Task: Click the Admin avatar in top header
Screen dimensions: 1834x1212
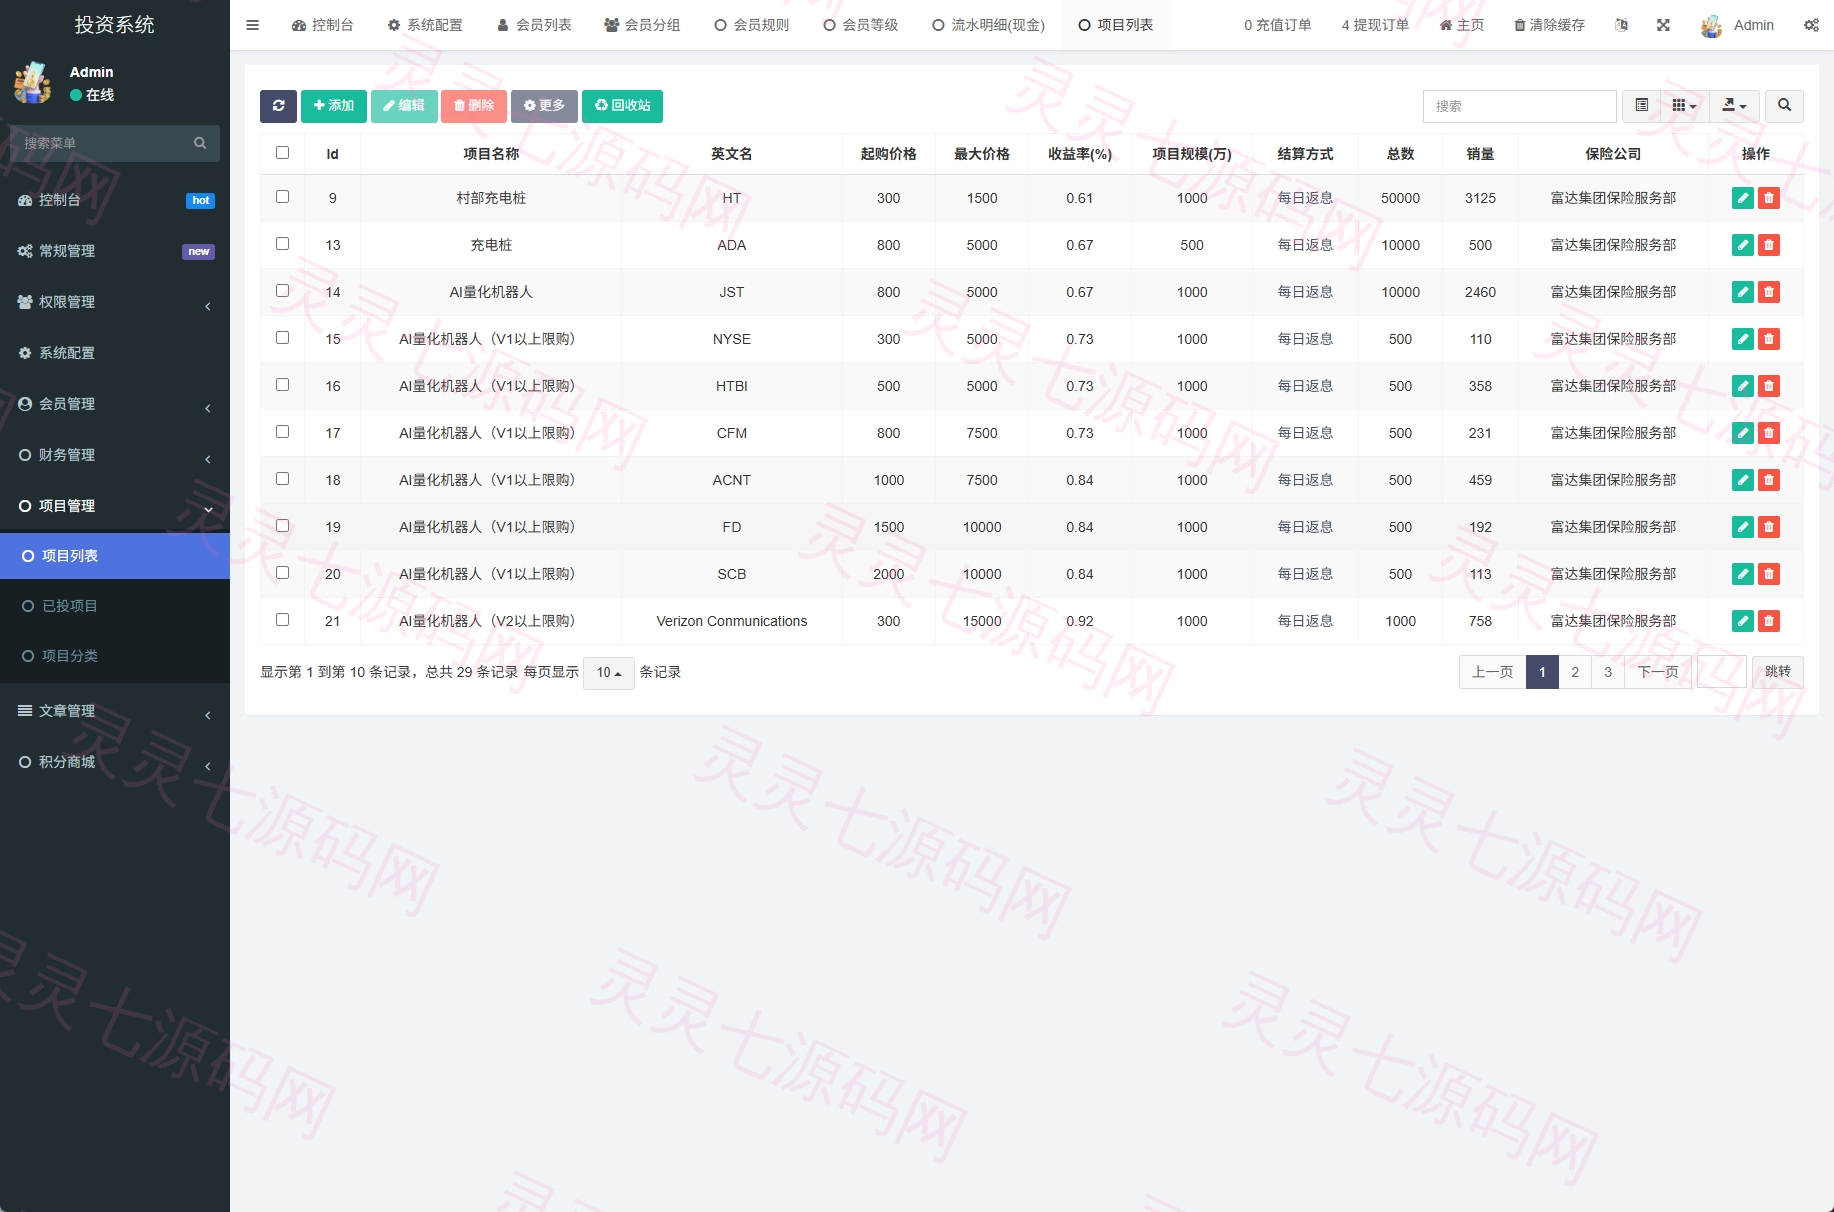Action: coord(1712,25)
